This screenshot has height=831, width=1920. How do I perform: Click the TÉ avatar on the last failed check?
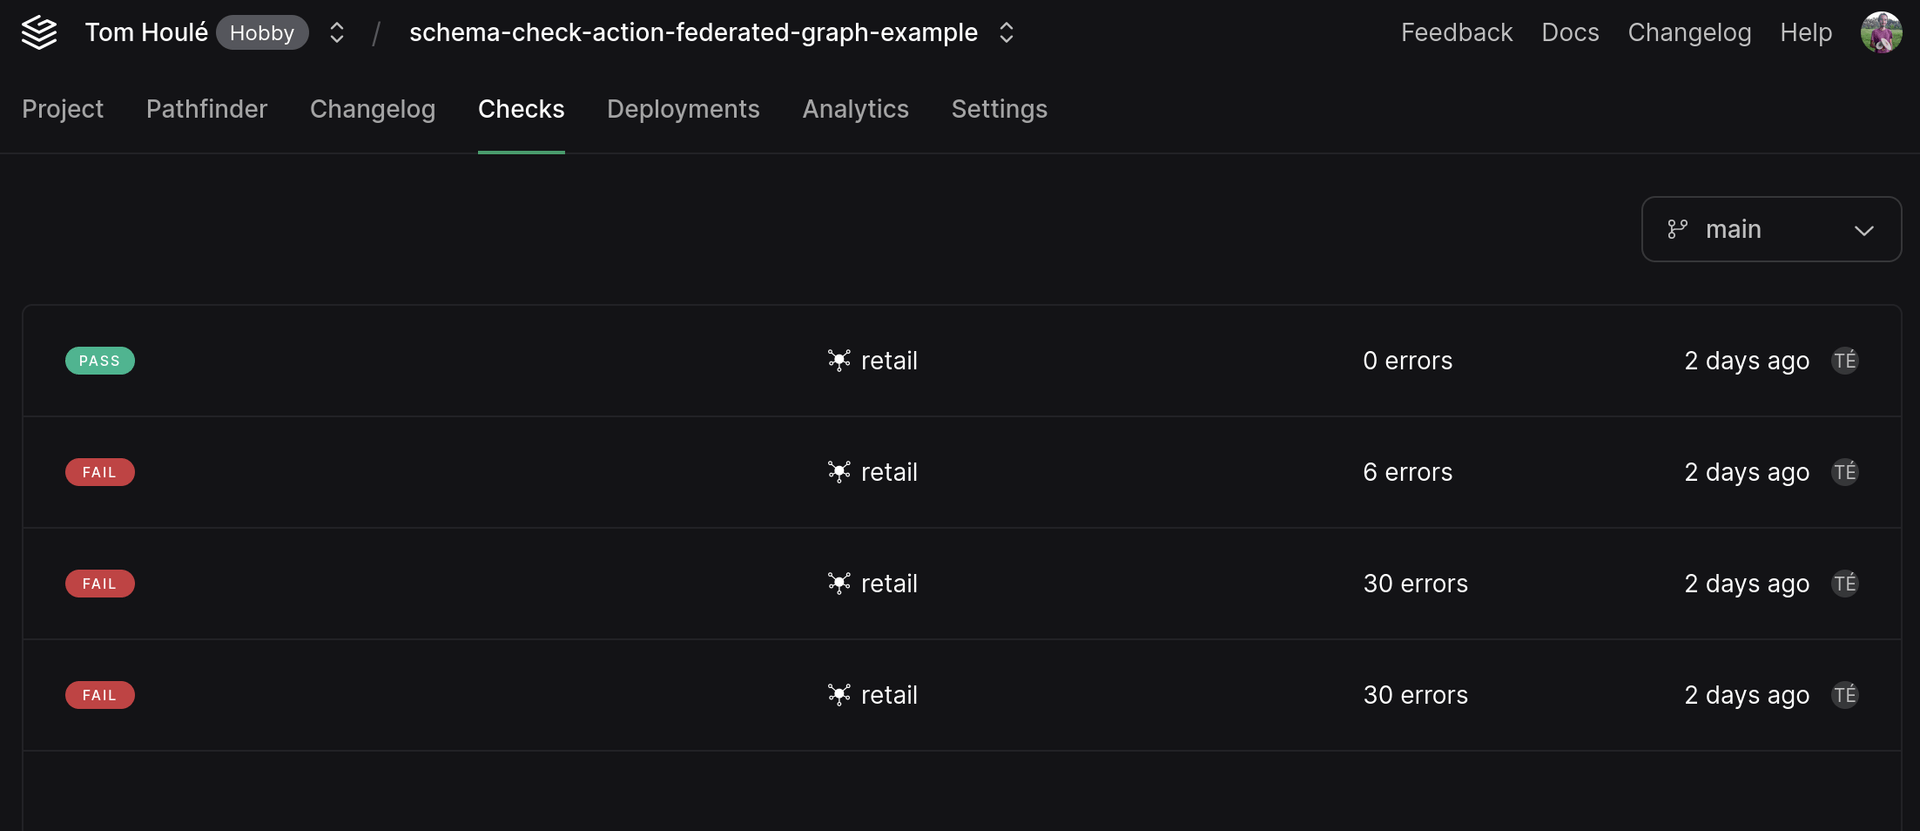coord(1846,695)
